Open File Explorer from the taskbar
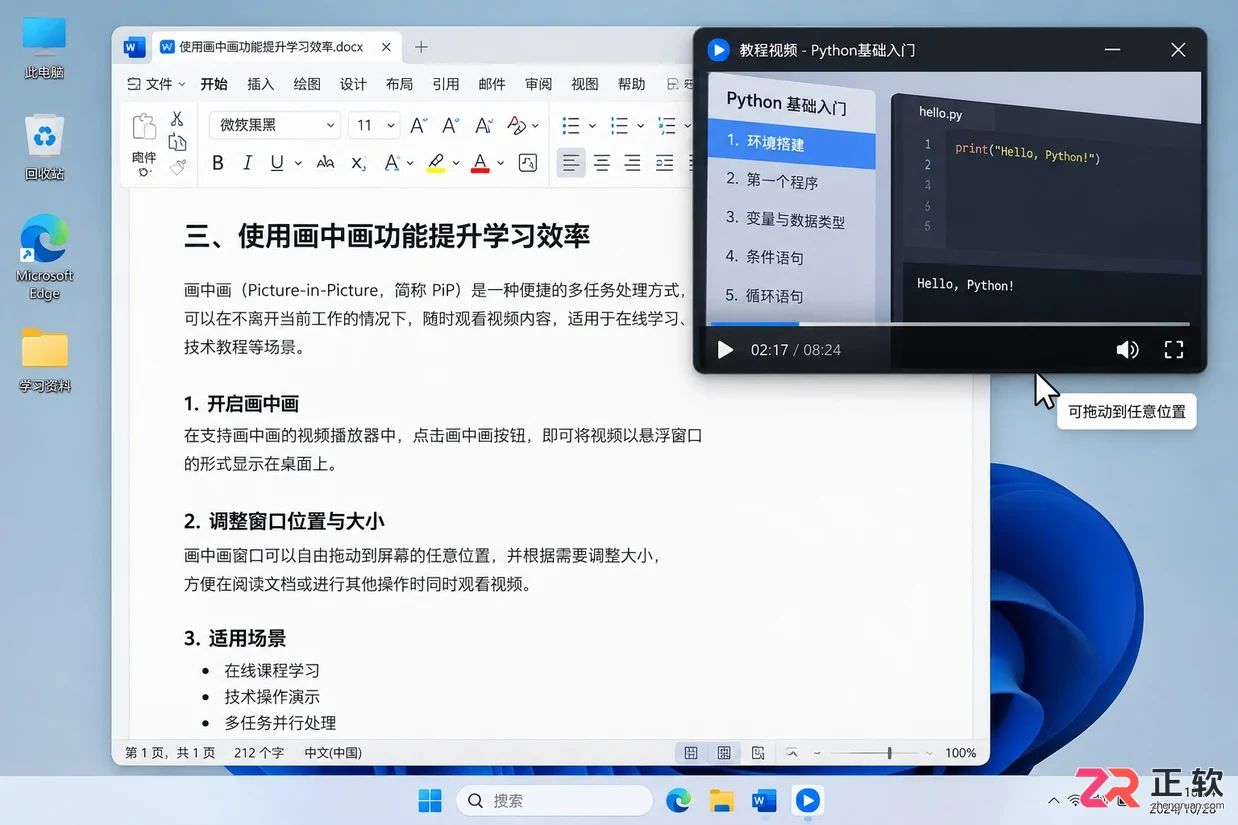 tap(721, 800)
